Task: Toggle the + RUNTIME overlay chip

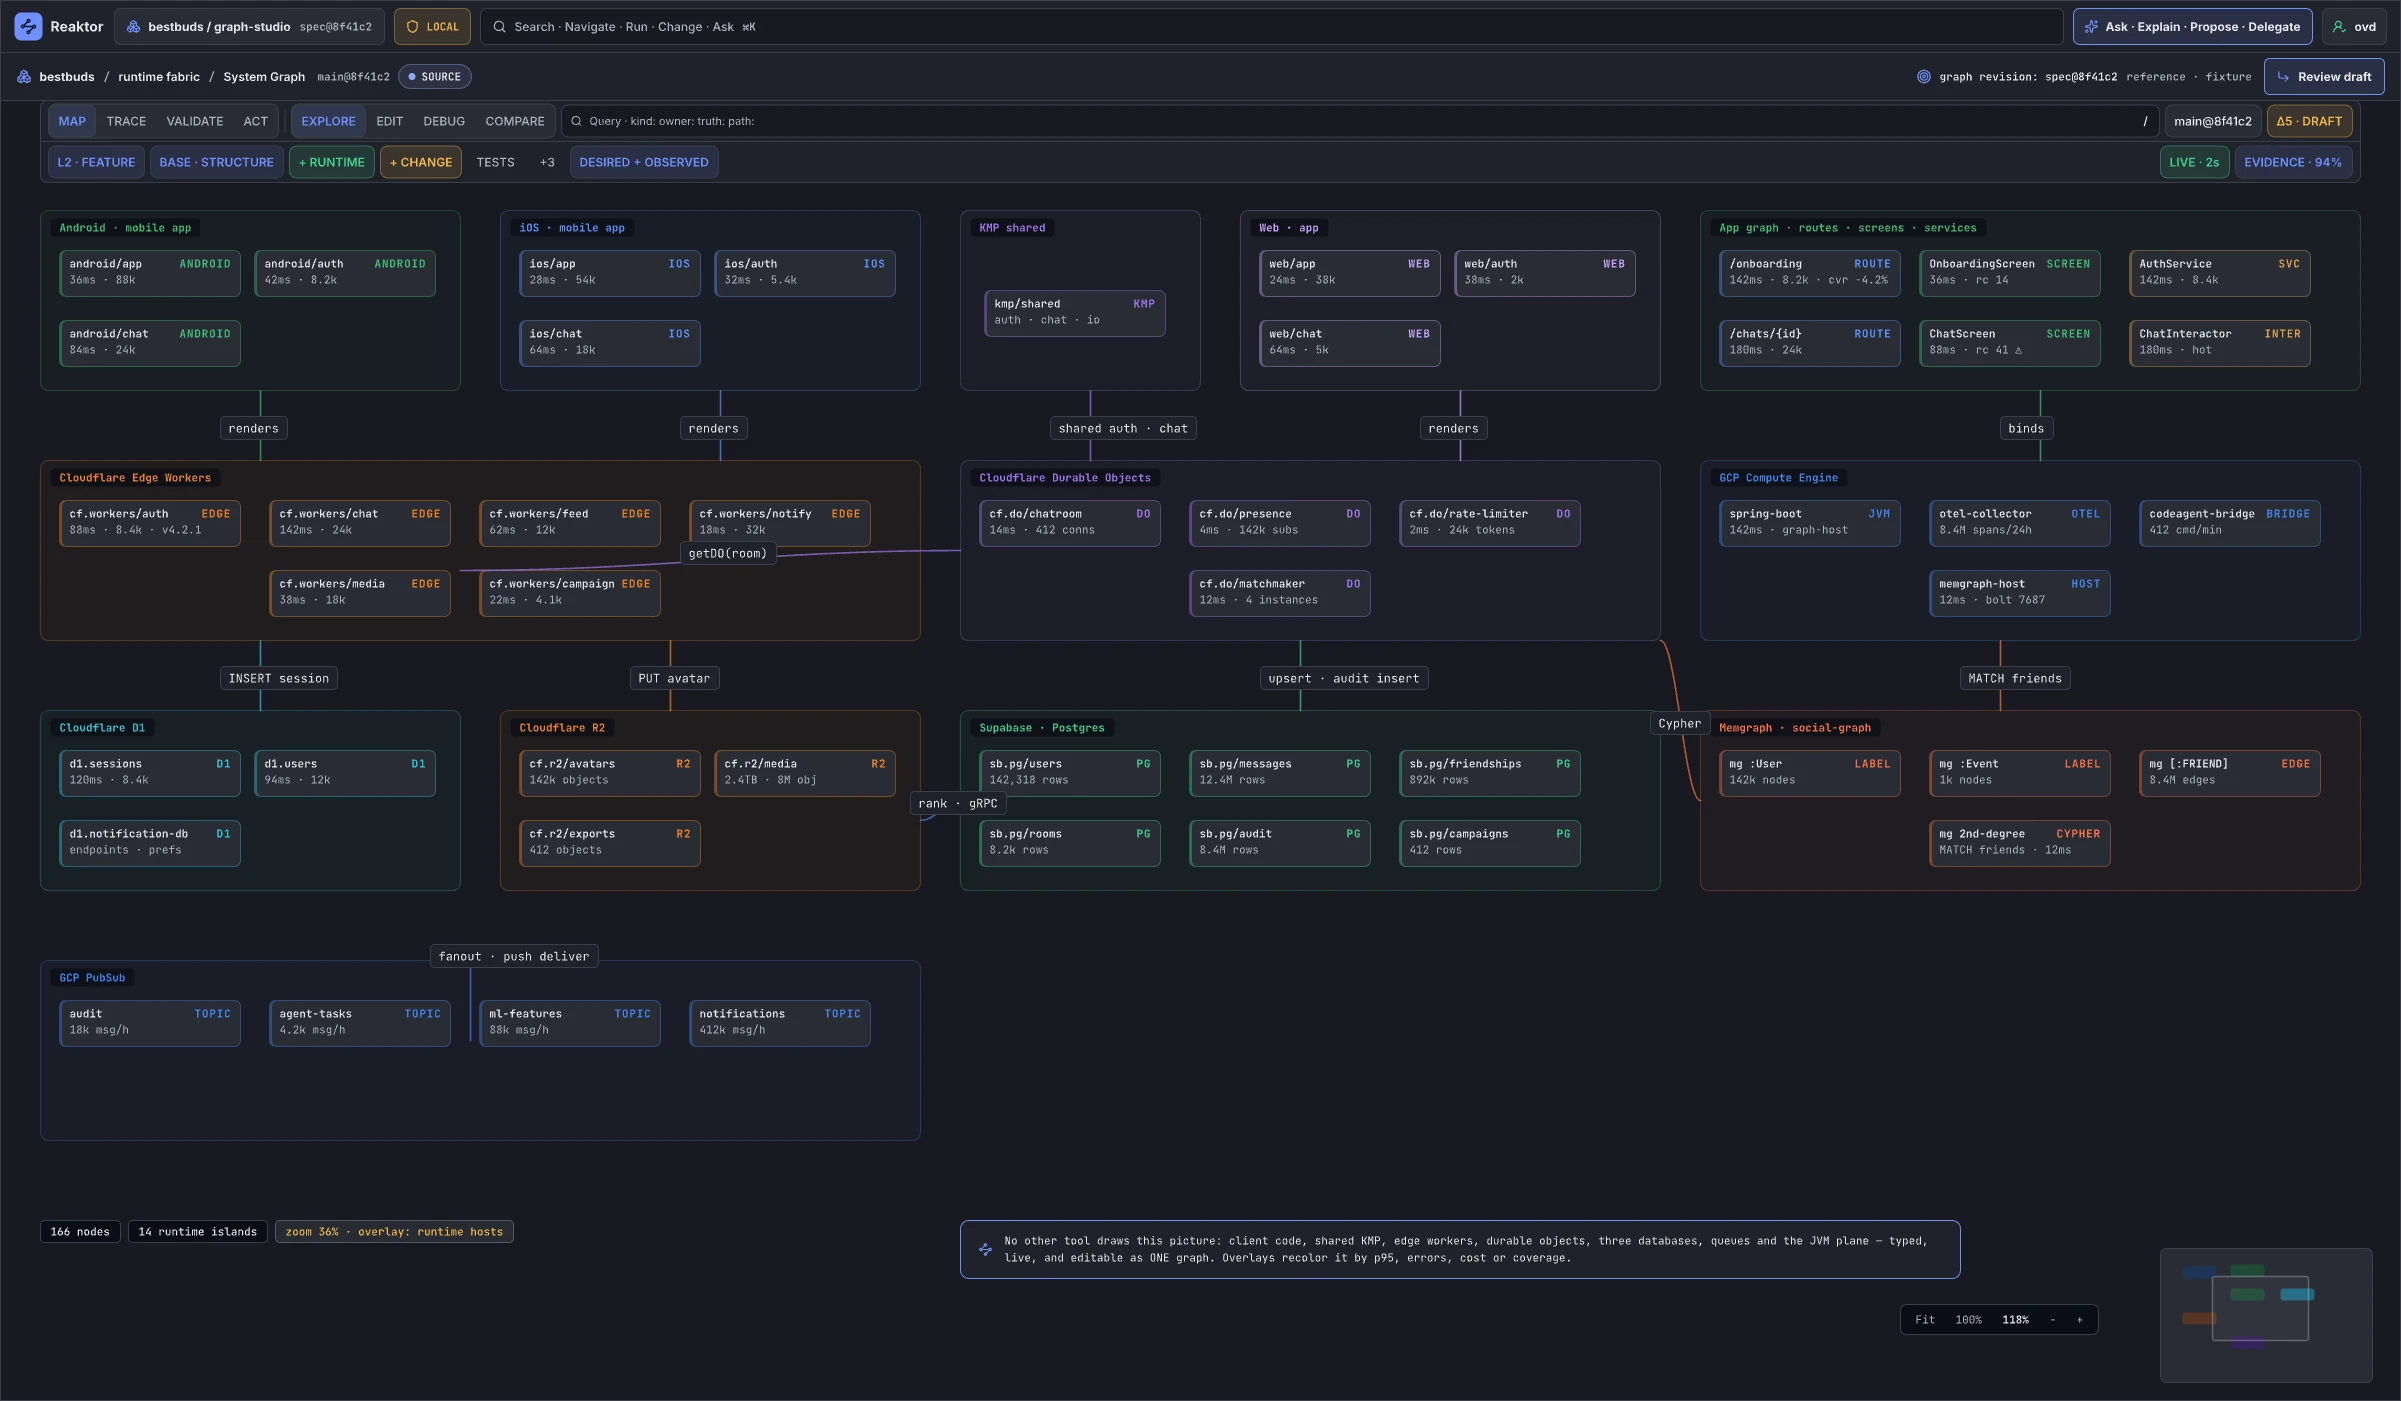Action: tap(332, 162)
